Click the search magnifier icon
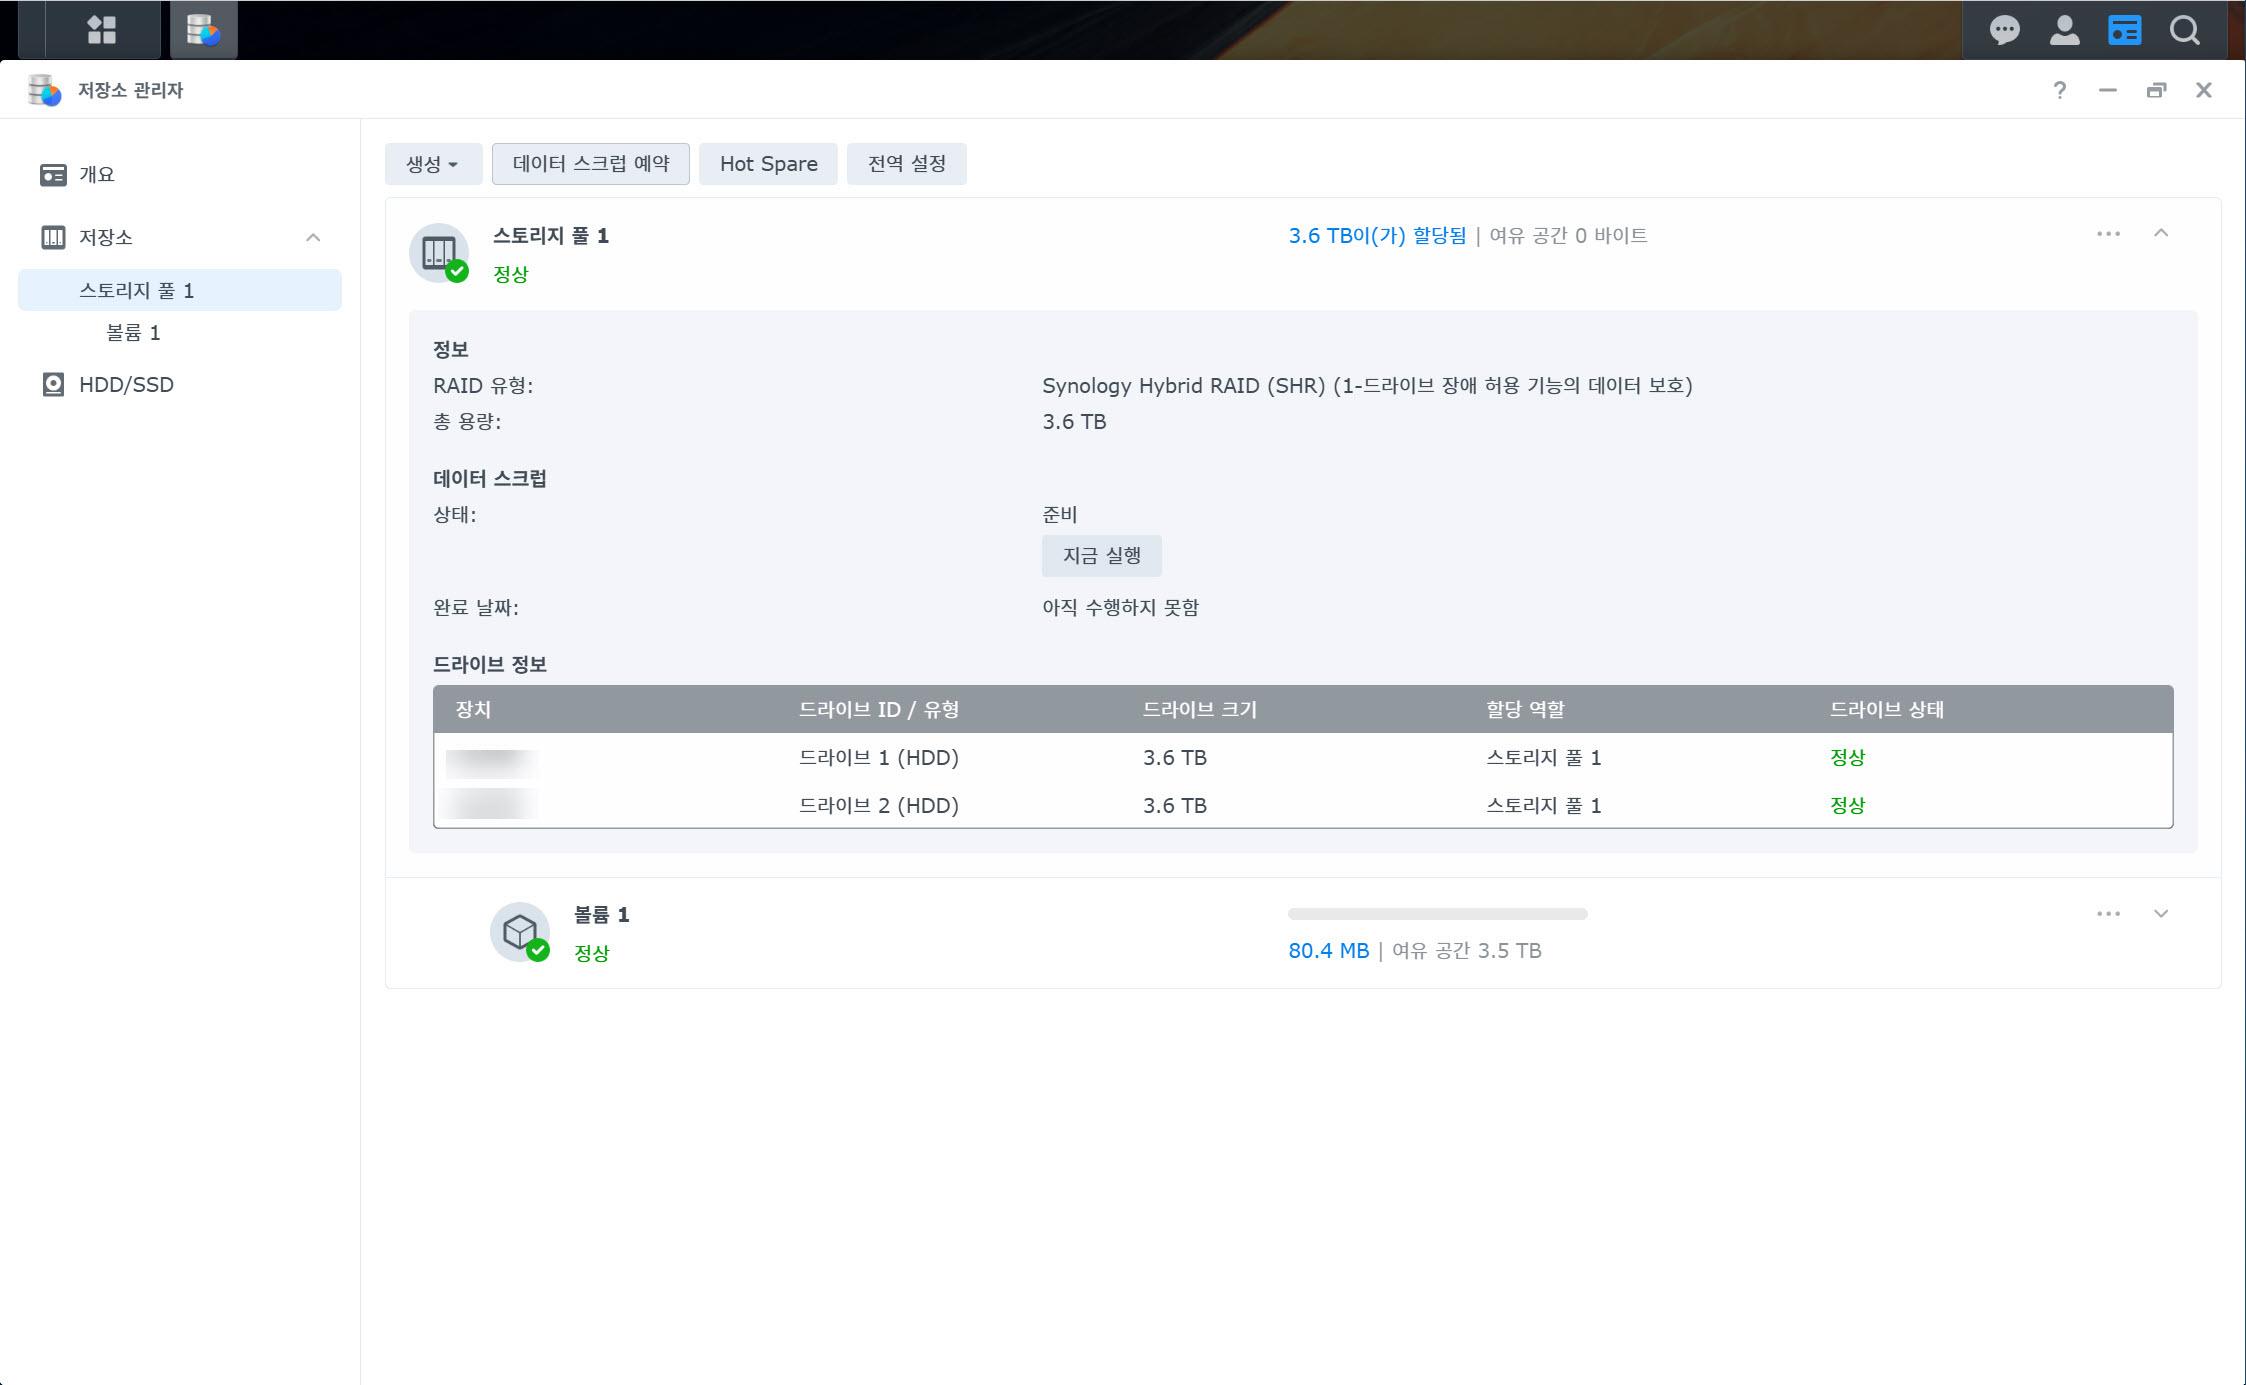Screen dimensions: 2246x1385 click(2184, 30)
